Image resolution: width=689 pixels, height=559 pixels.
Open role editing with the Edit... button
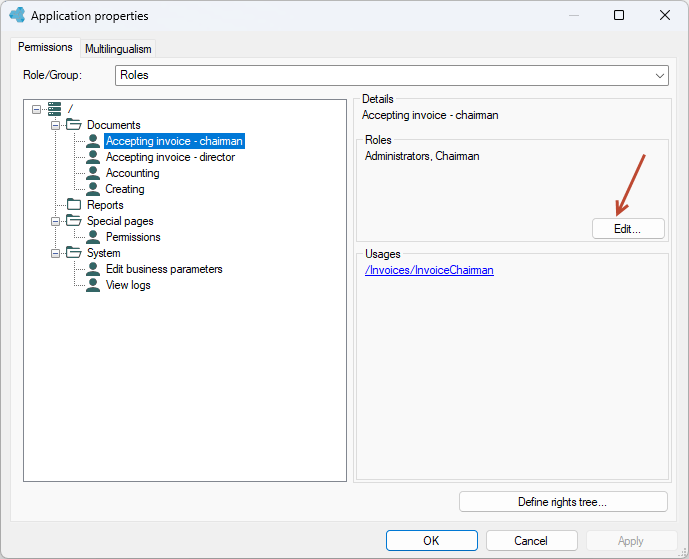click(x=628, y=229)
